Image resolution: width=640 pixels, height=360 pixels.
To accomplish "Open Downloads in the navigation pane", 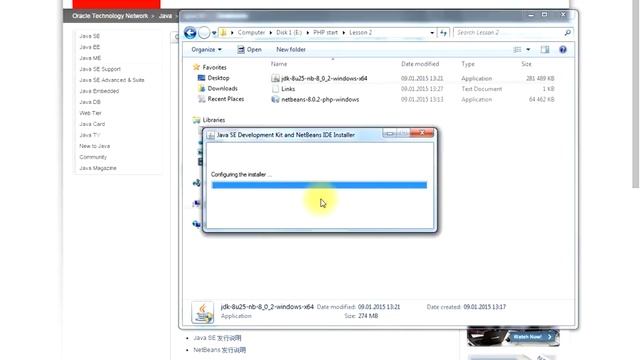I will 222,89.
